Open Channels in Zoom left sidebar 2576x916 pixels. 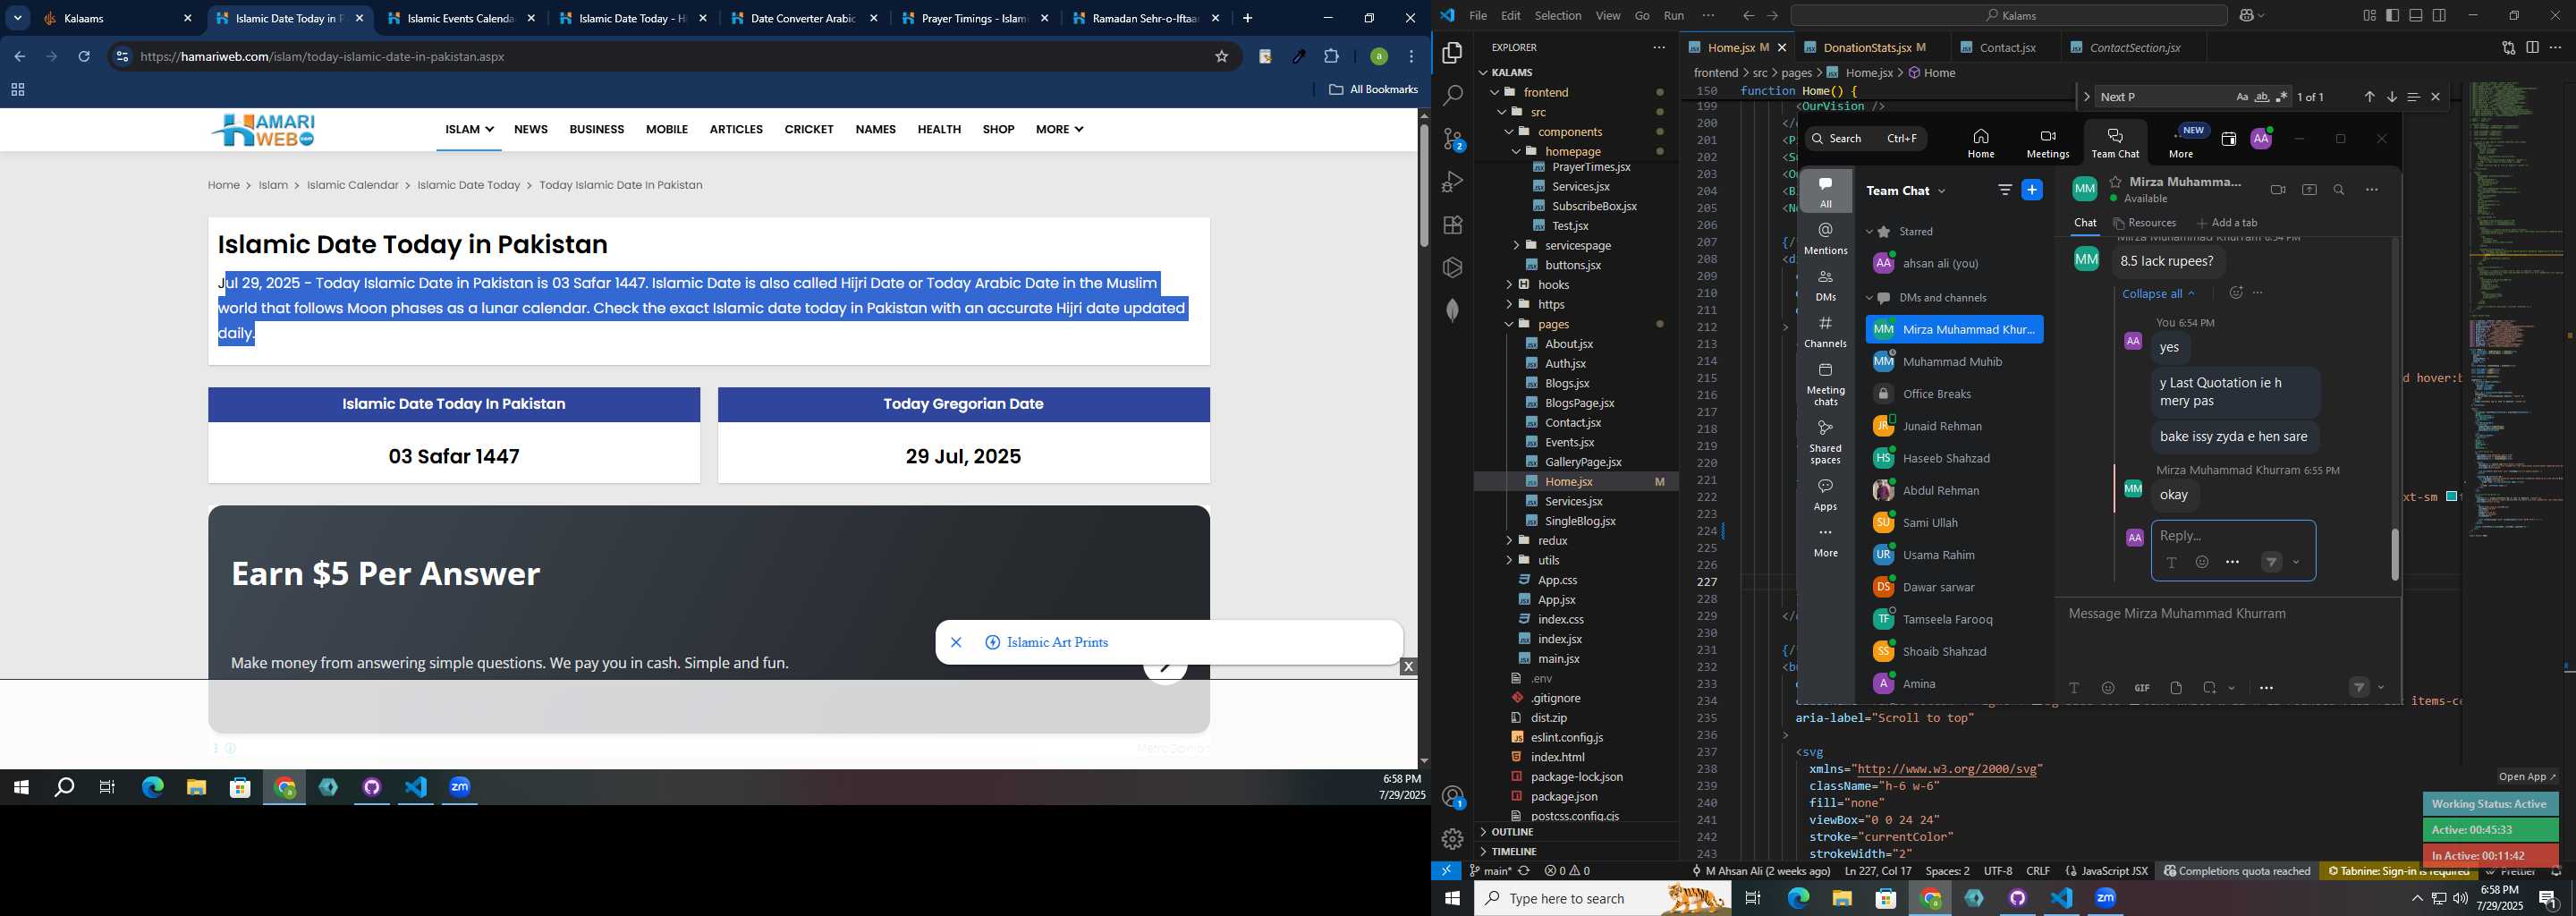pyautogui.click(x=1825, y=332)
